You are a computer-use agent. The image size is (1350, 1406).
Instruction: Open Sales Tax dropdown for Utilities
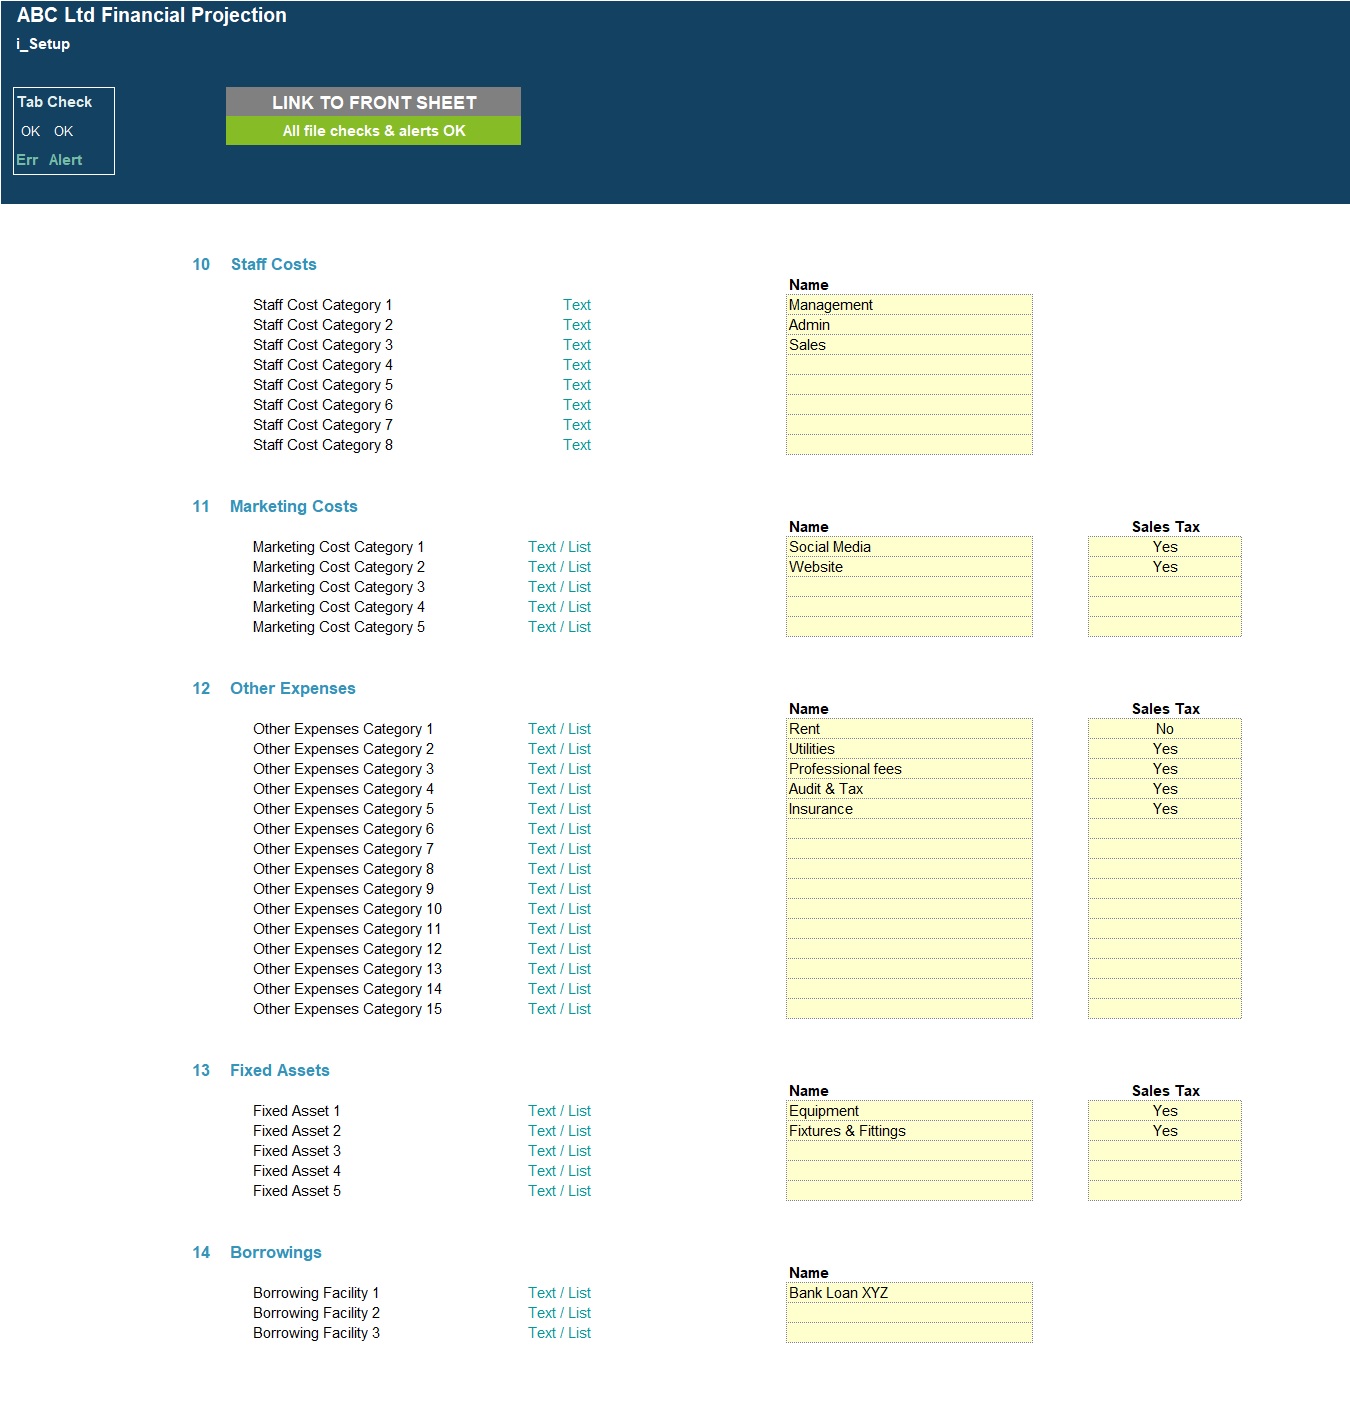pyautogui.click(x=1165, y=749)
